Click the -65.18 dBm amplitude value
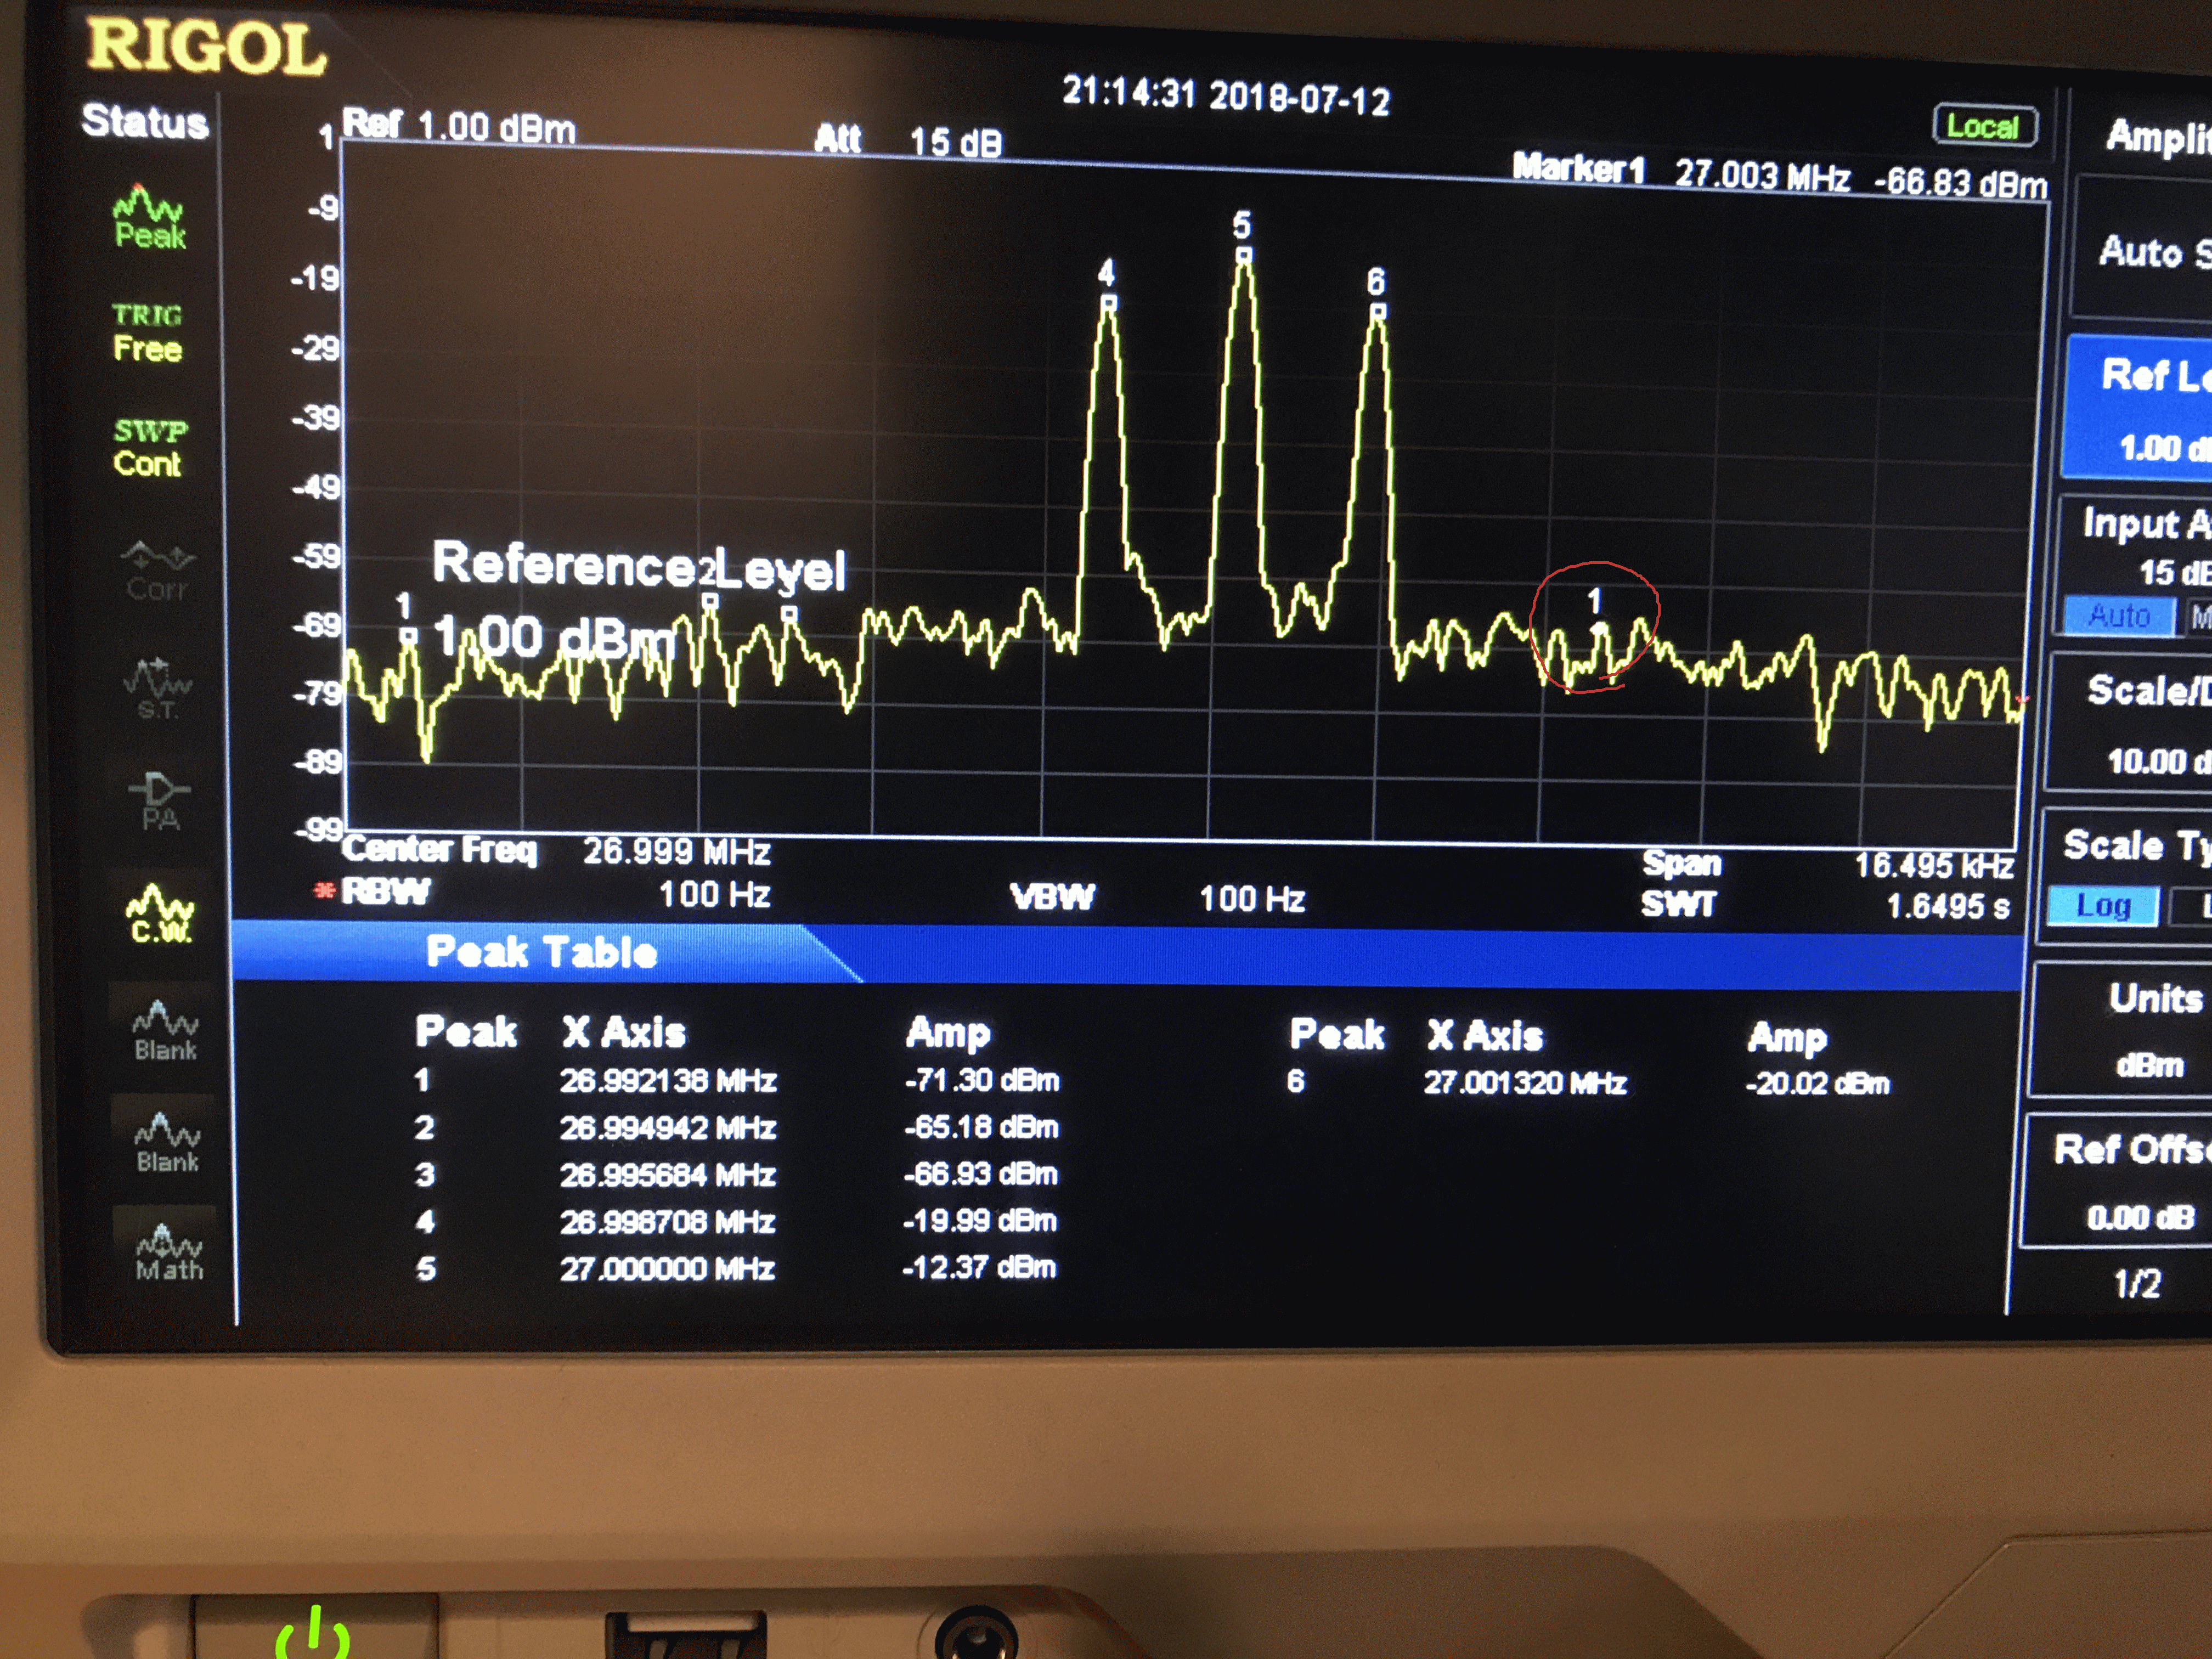2212x1659 pixels. (x=981, y=1127)
